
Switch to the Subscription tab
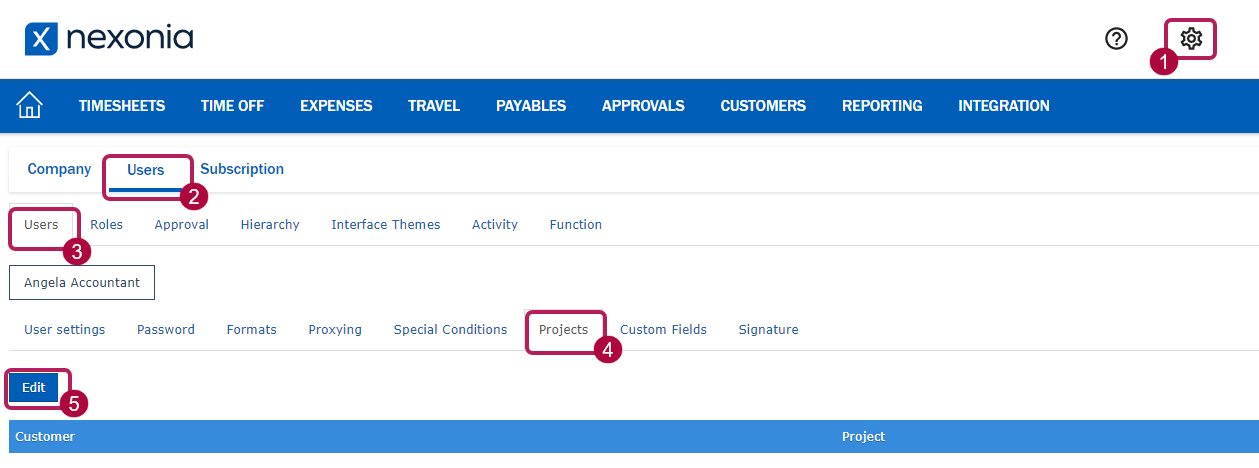pos(242,169)
